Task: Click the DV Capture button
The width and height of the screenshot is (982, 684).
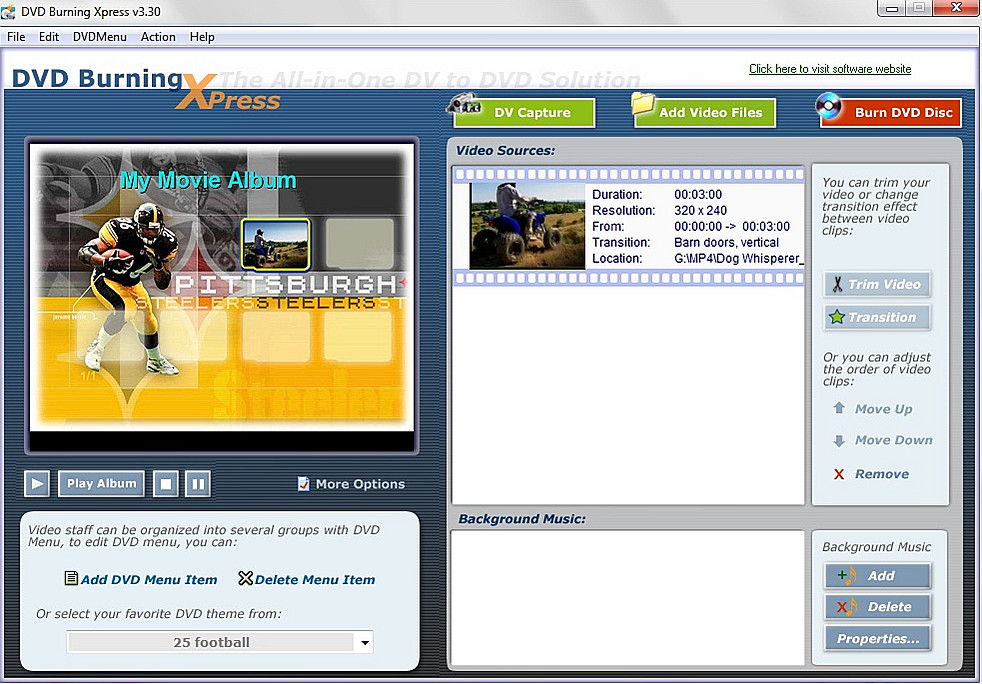Action: pyautogui.click(x=525, y=113)
